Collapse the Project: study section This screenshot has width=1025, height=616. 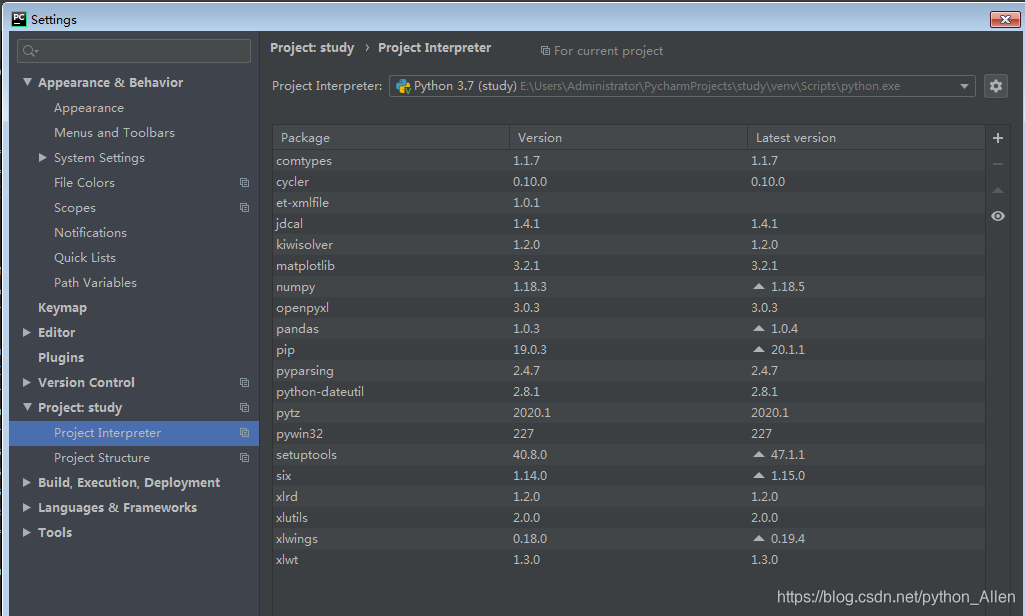(27, 407)
